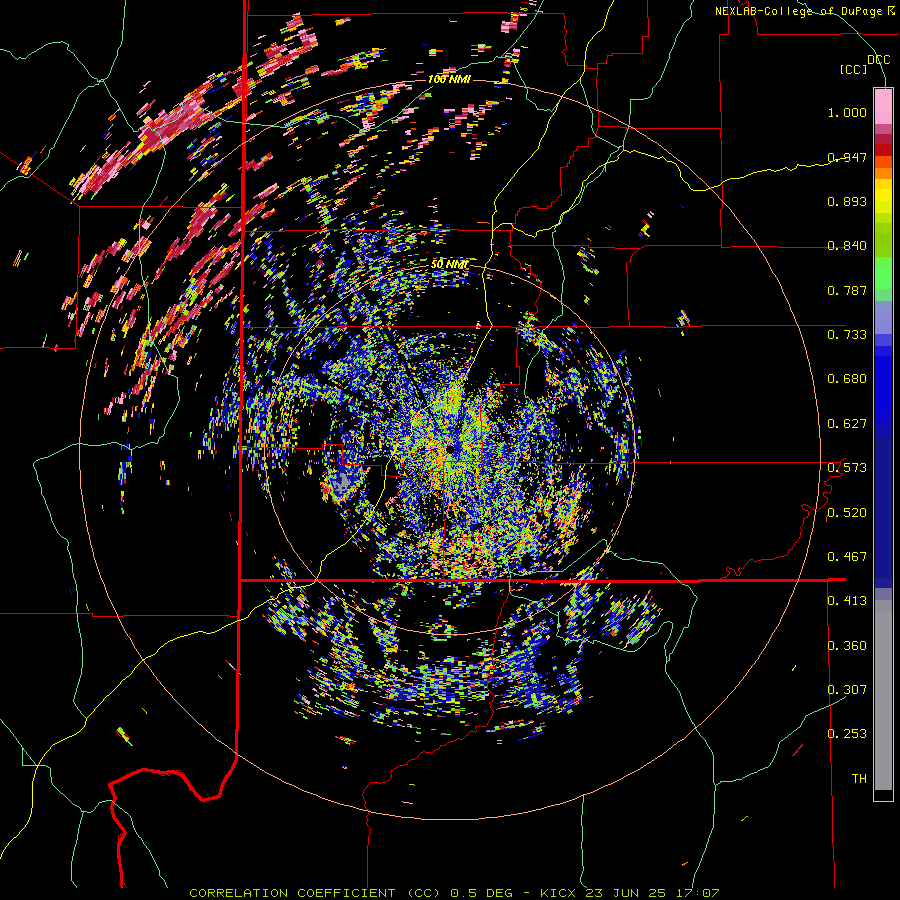Click the 0.893 scale value
This screenshot has height=900, width=900.
coord(847,201)
